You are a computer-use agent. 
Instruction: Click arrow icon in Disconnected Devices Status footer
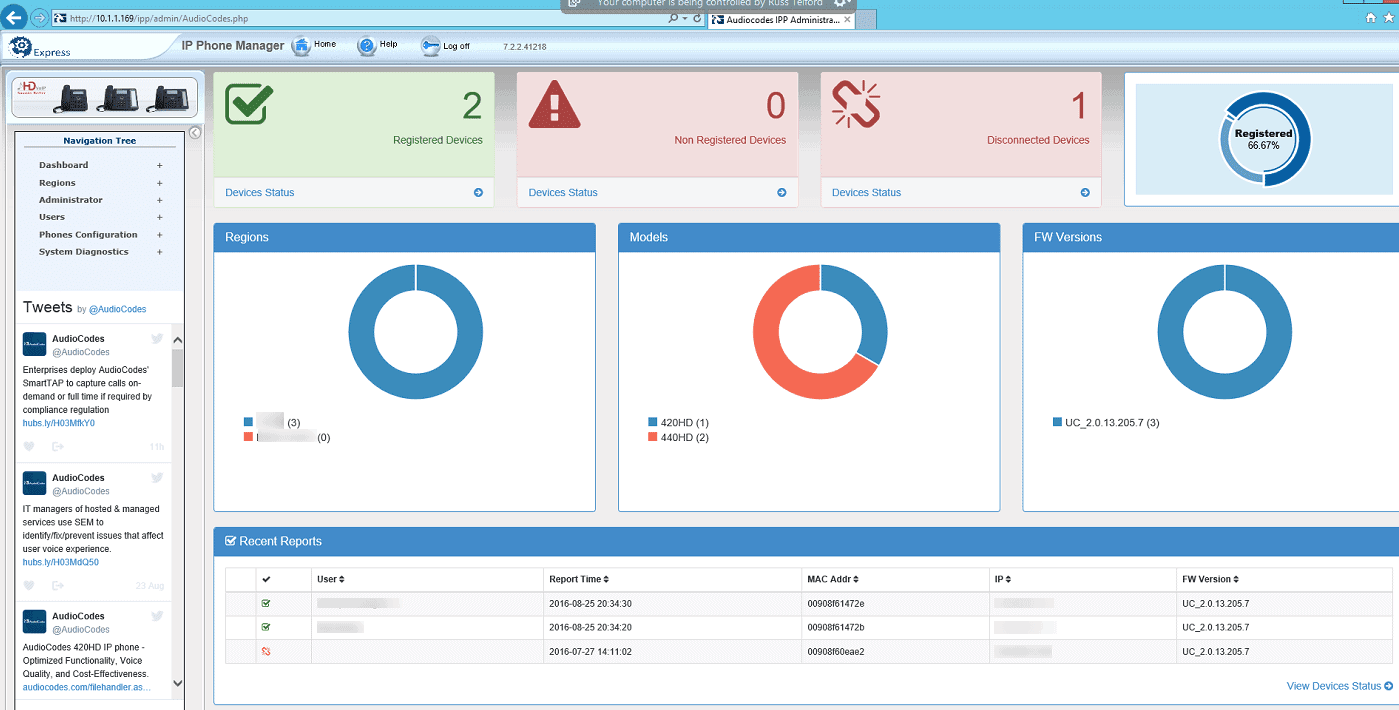[1085, 193]
